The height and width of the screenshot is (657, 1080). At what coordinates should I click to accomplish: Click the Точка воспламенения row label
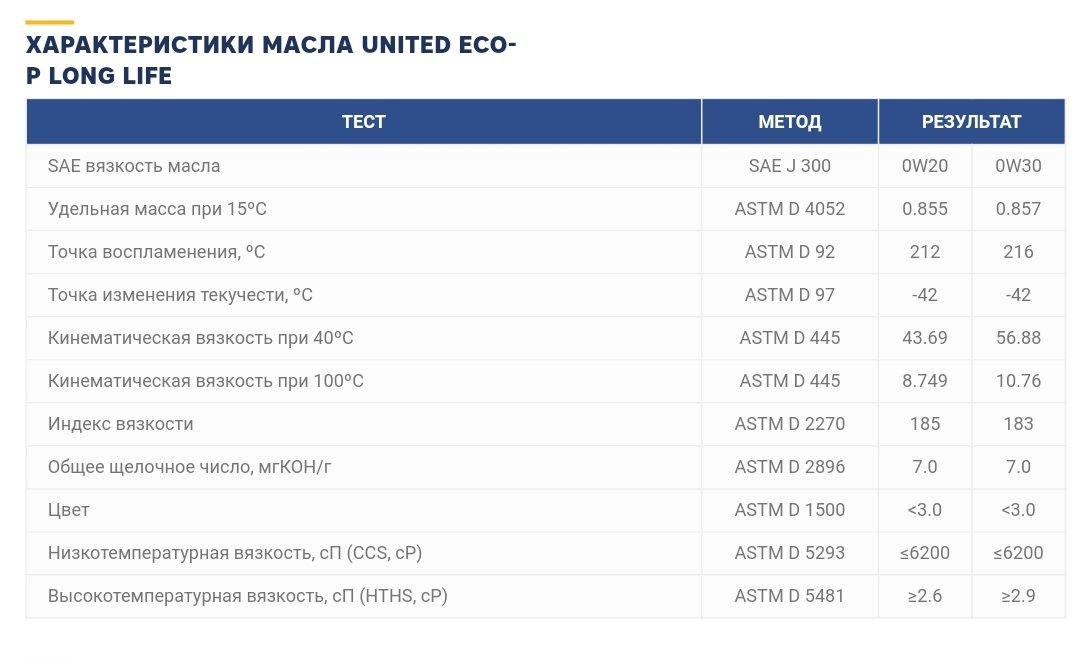[x=156, y=252]
